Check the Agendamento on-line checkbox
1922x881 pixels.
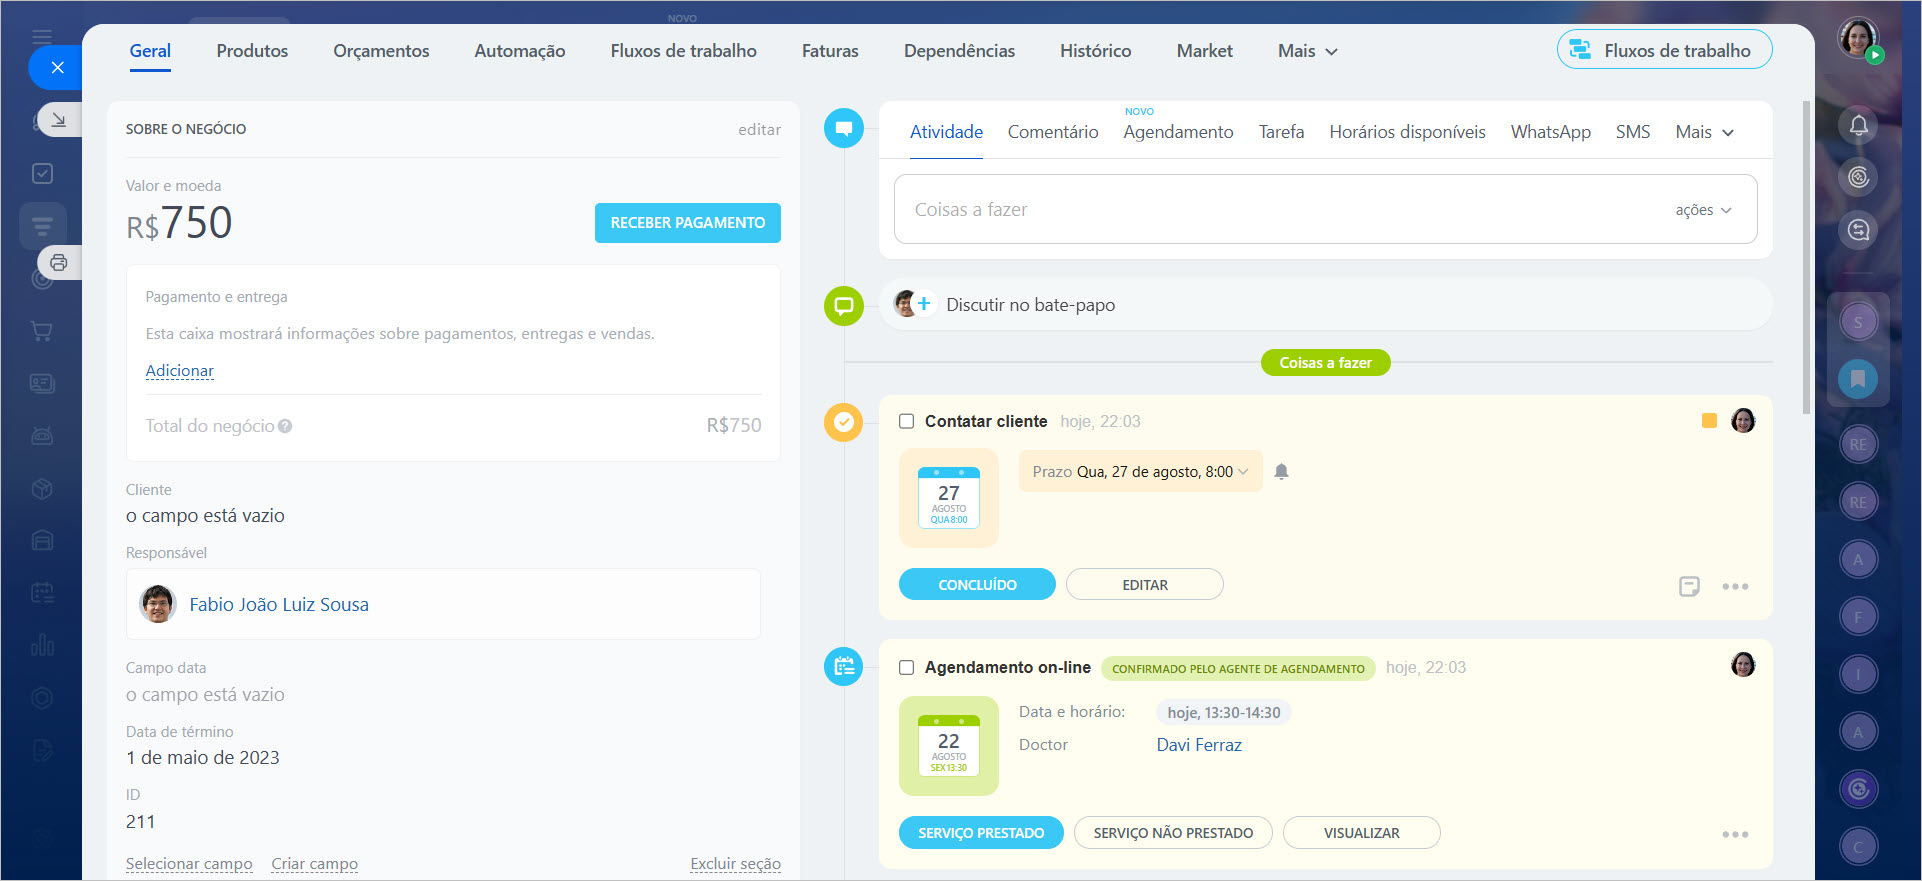(906, 668)
